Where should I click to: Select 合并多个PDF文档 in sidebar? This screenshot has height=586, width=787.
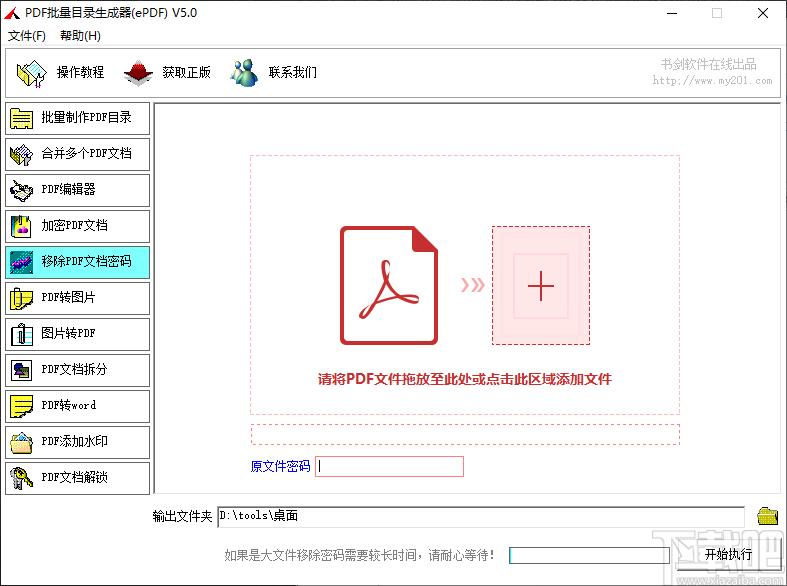click(78, 154)
